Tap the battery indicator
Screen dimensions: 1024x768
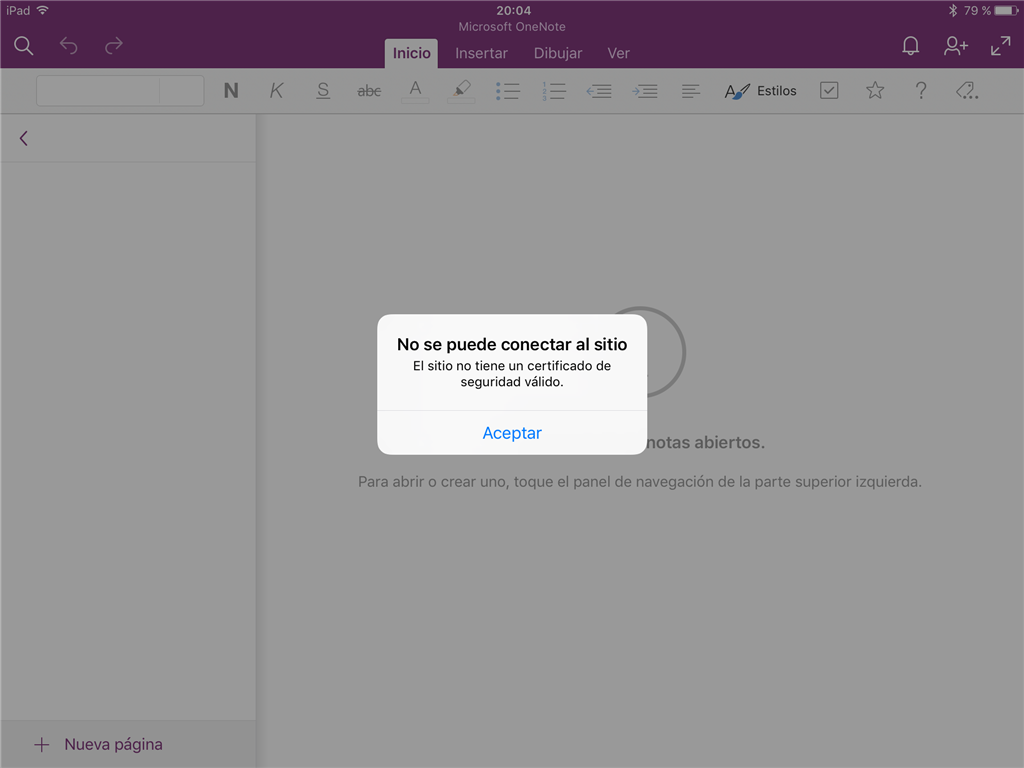1006,10
